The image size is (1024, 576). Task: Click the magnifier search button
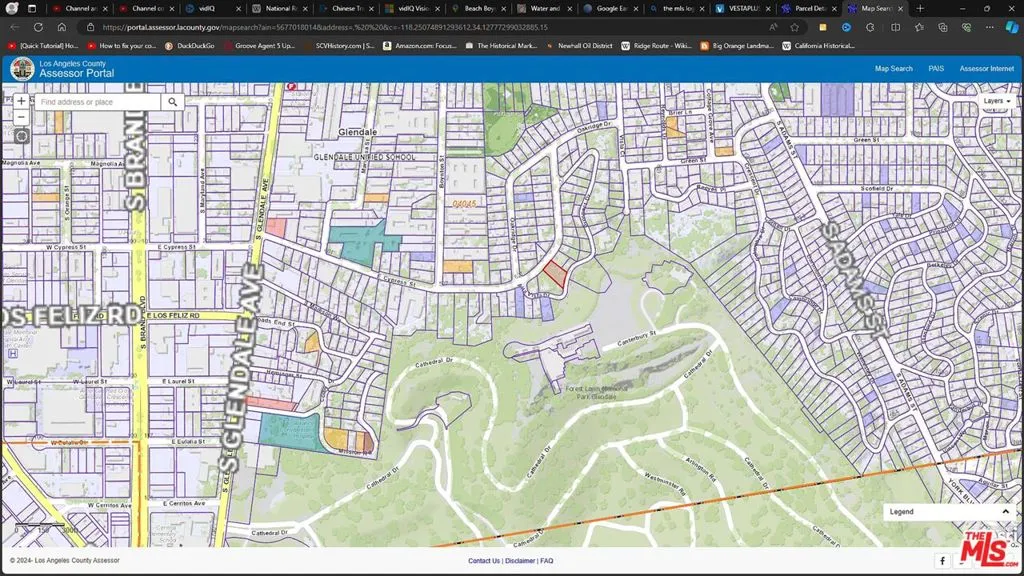(x=173, y=102)
